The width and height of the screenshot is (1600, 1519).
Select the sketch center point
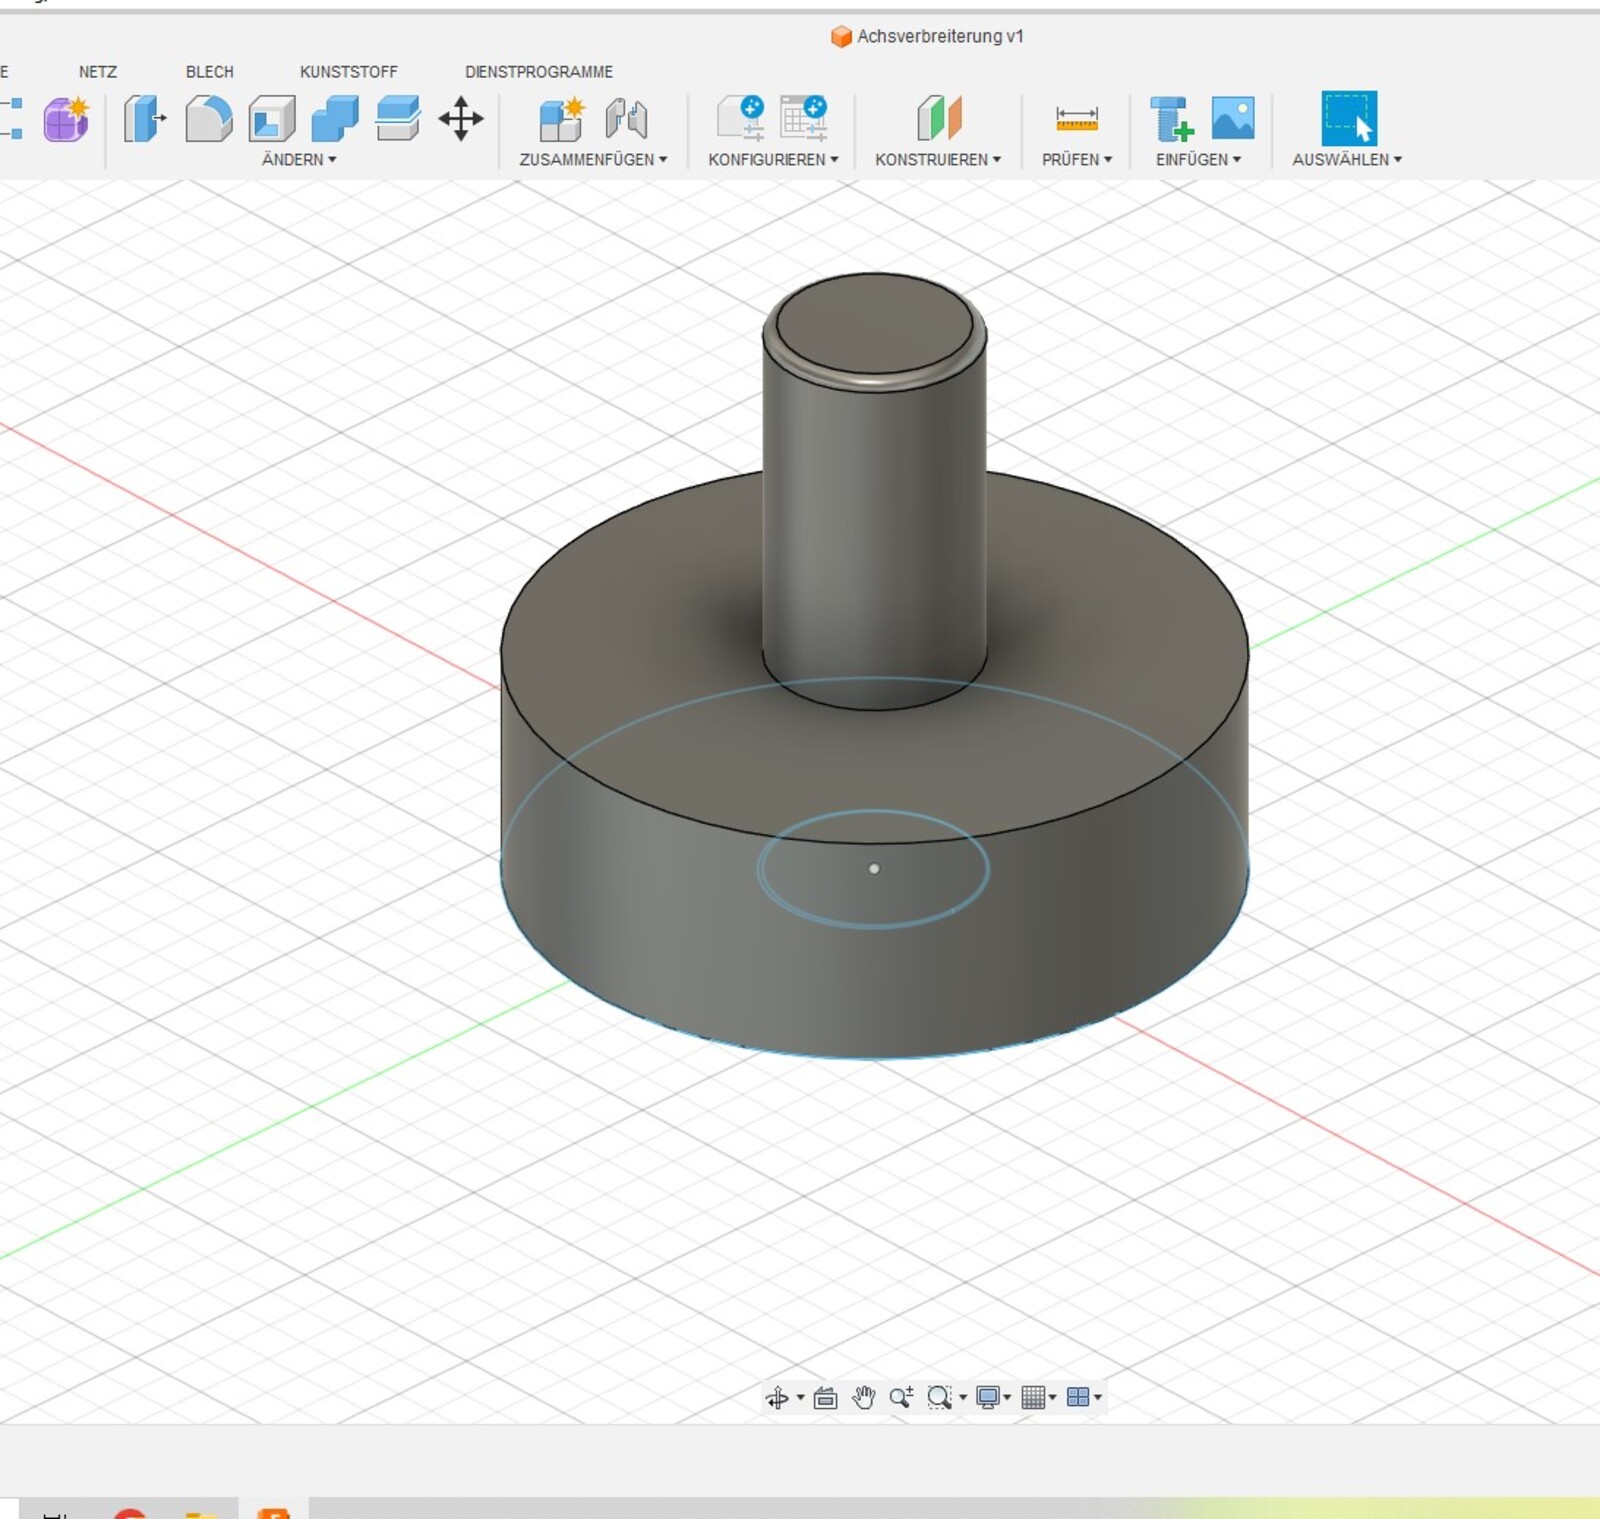click(874, 869)
